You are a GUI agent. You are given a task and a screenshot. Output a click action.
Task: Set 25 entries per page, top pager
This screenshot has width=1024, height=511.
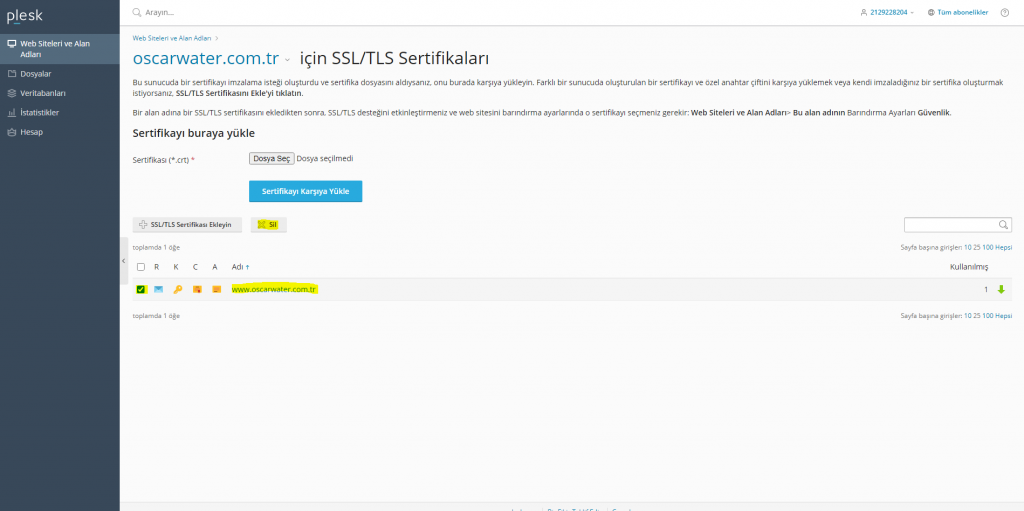(976, 248)
